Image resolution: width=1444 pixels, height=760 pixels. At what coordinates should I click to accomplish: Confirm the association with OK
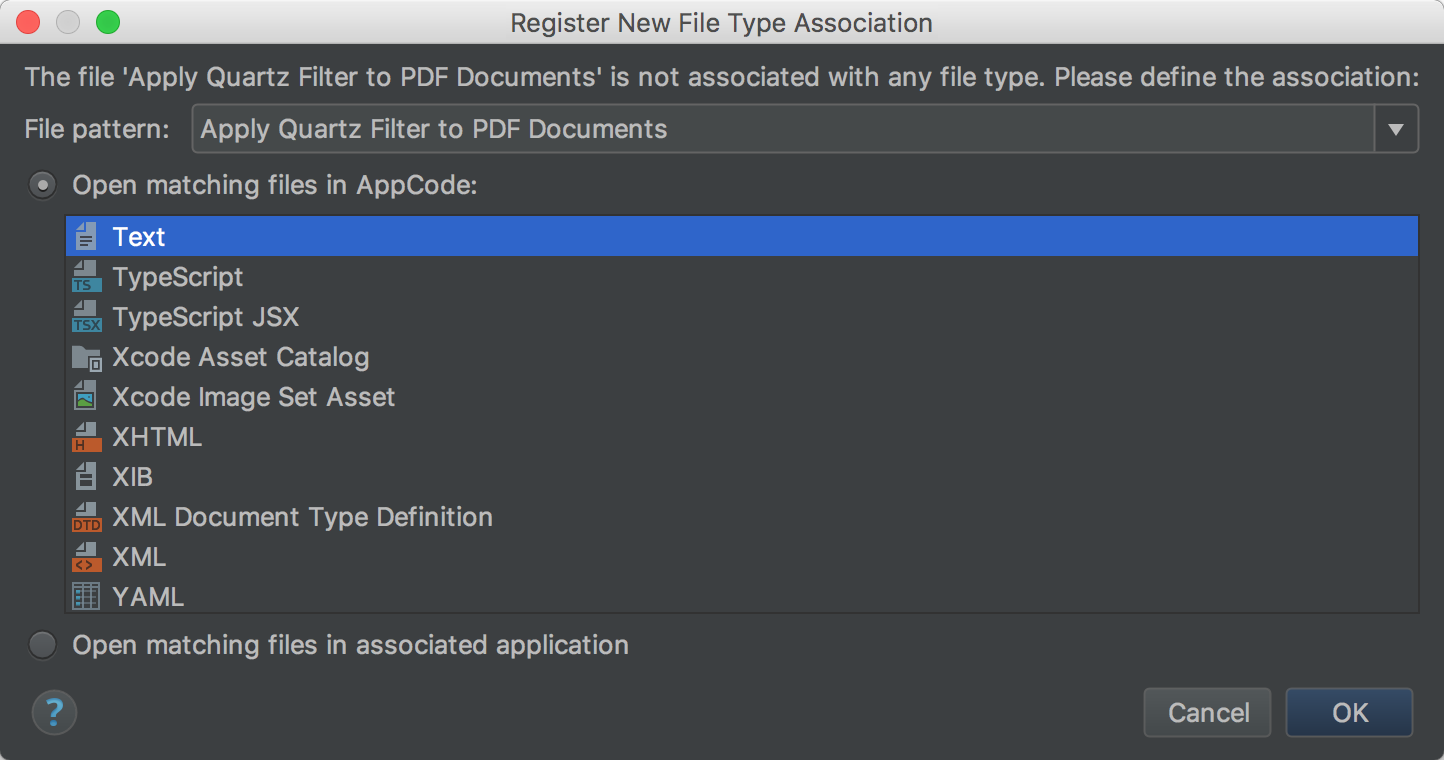[1349, 713]
